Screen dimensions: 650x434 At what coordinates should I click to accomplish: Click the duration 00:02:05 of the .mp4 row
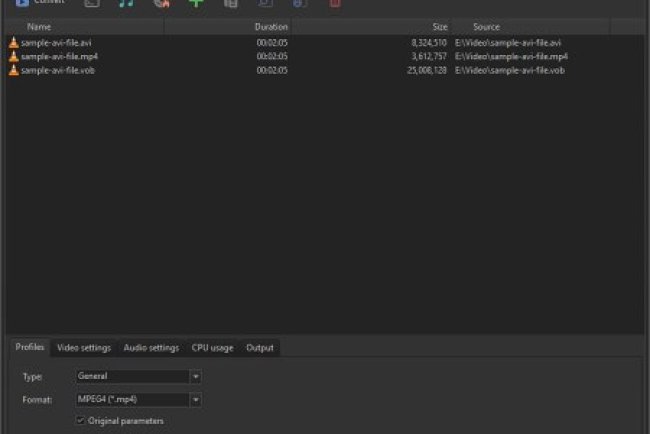272,56
